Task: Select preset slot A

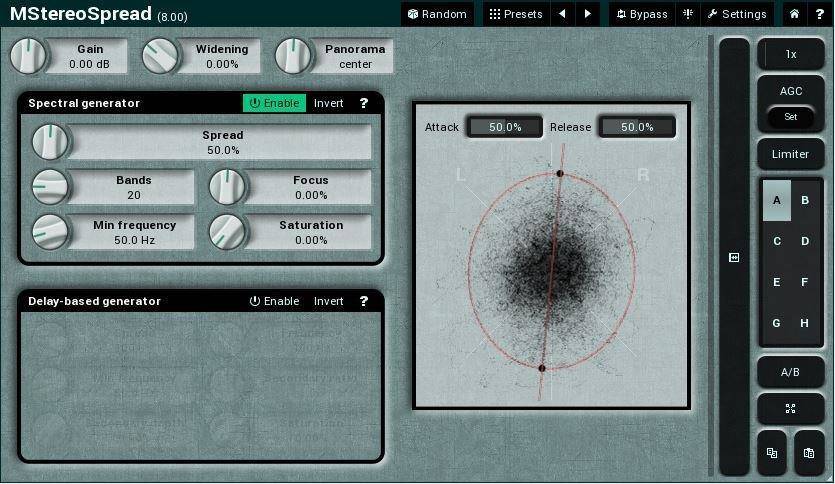Action: (x=776, y=200)
